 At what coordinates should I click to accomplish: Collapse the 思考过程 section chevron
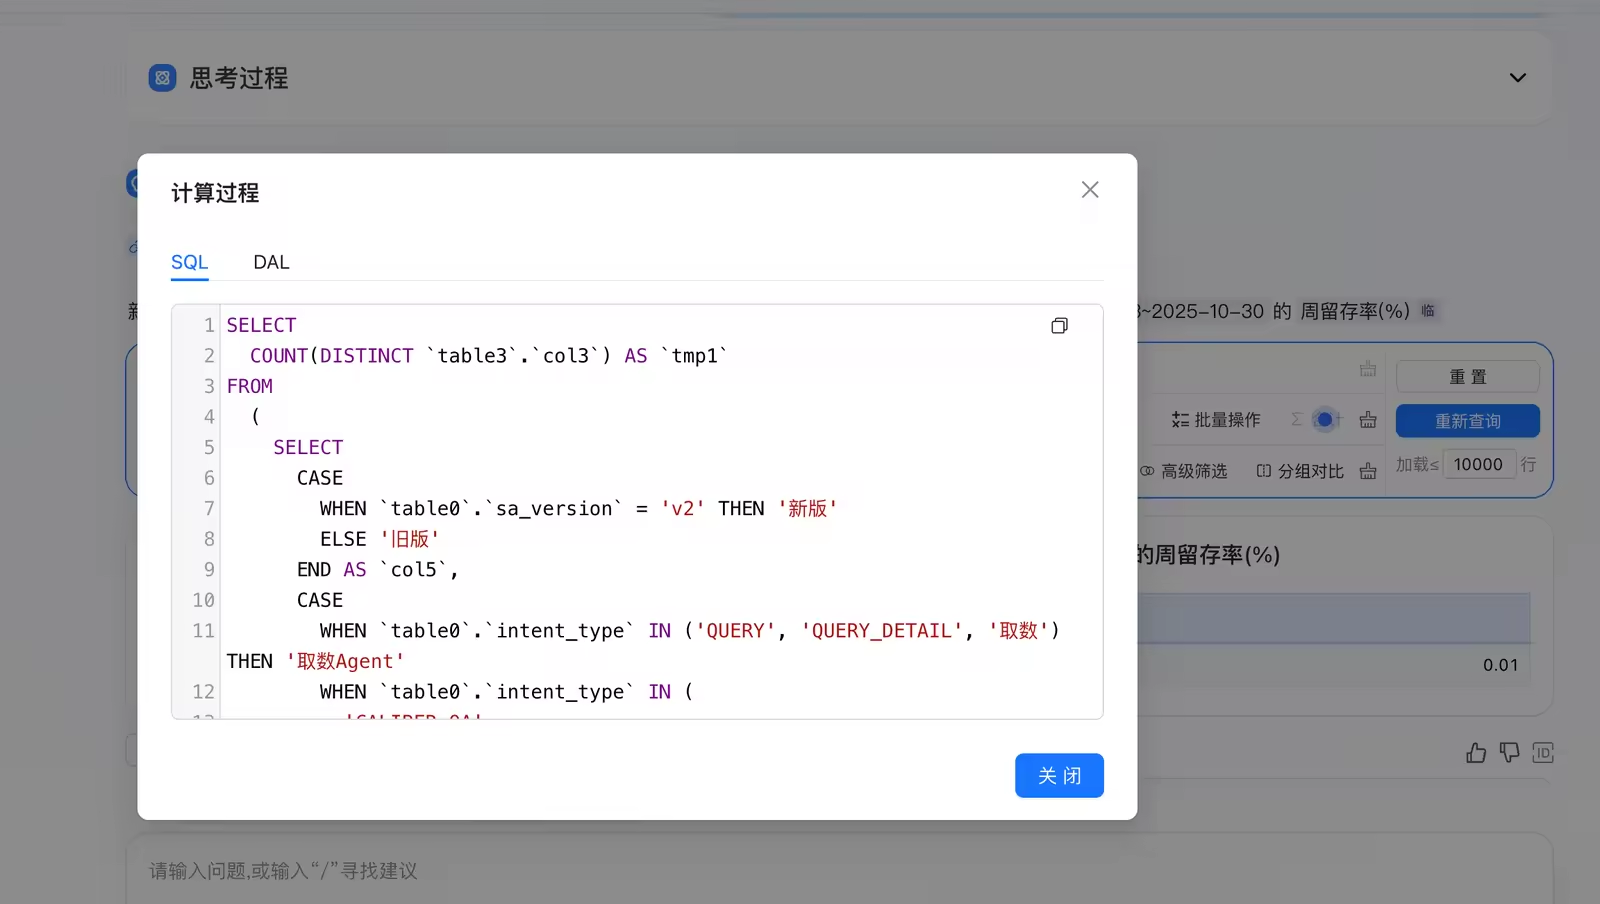[1517, 78]
